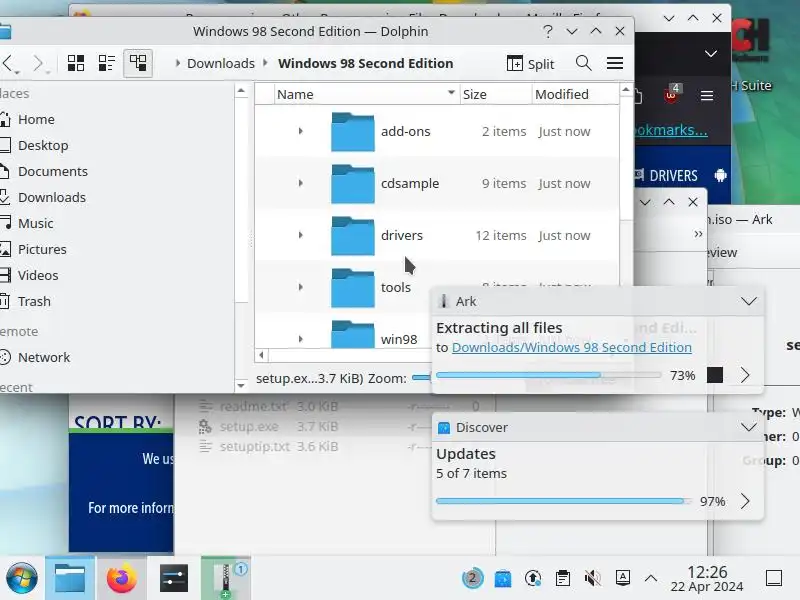Open Network in Places panel
This screenshot has height=600, width=800.
click(x=44, y=358)
